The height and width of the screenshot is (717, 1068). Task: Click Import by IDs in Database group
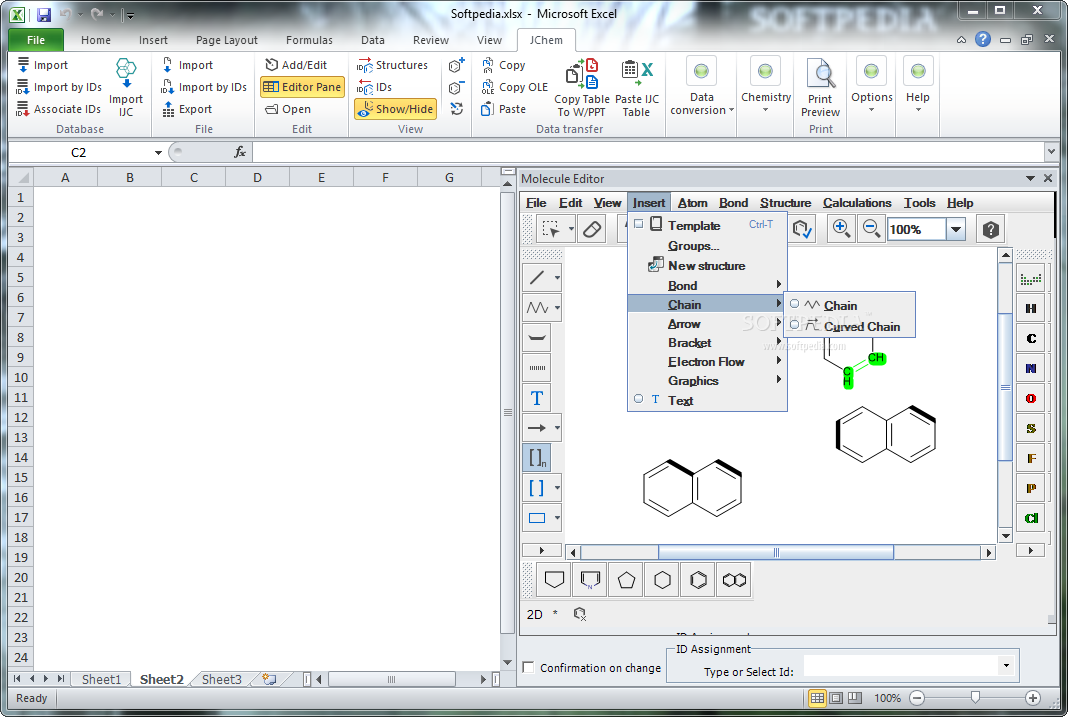[59, 87]
